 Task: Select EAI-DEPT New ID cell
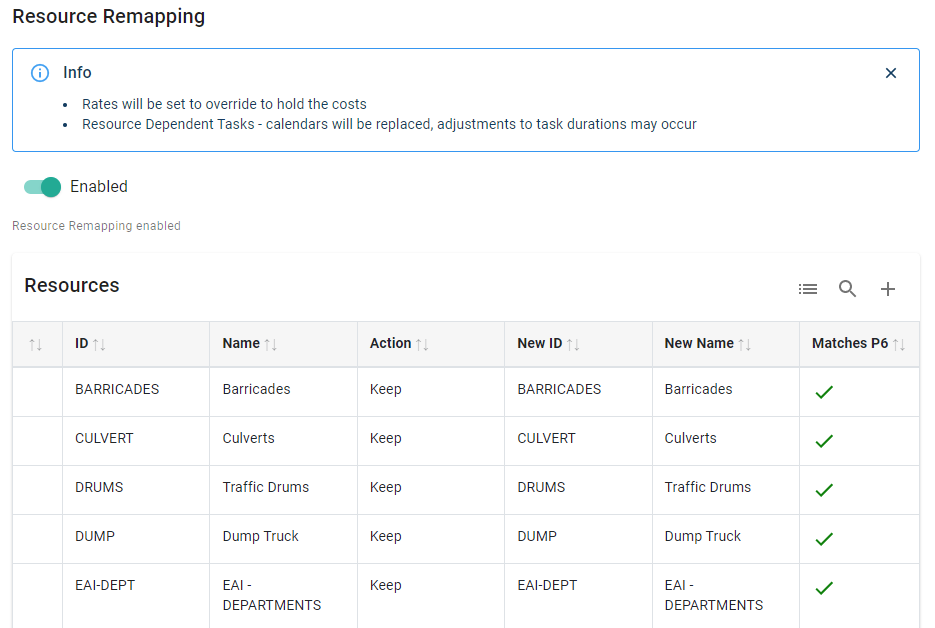click(x=547, y=585)
